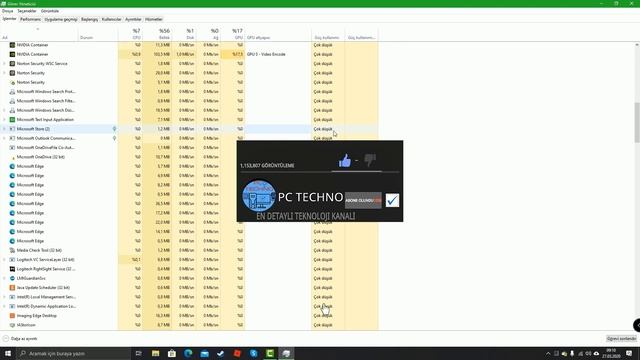Open the Seçenekler menu
Screen dimensions: 640x360
27,11
